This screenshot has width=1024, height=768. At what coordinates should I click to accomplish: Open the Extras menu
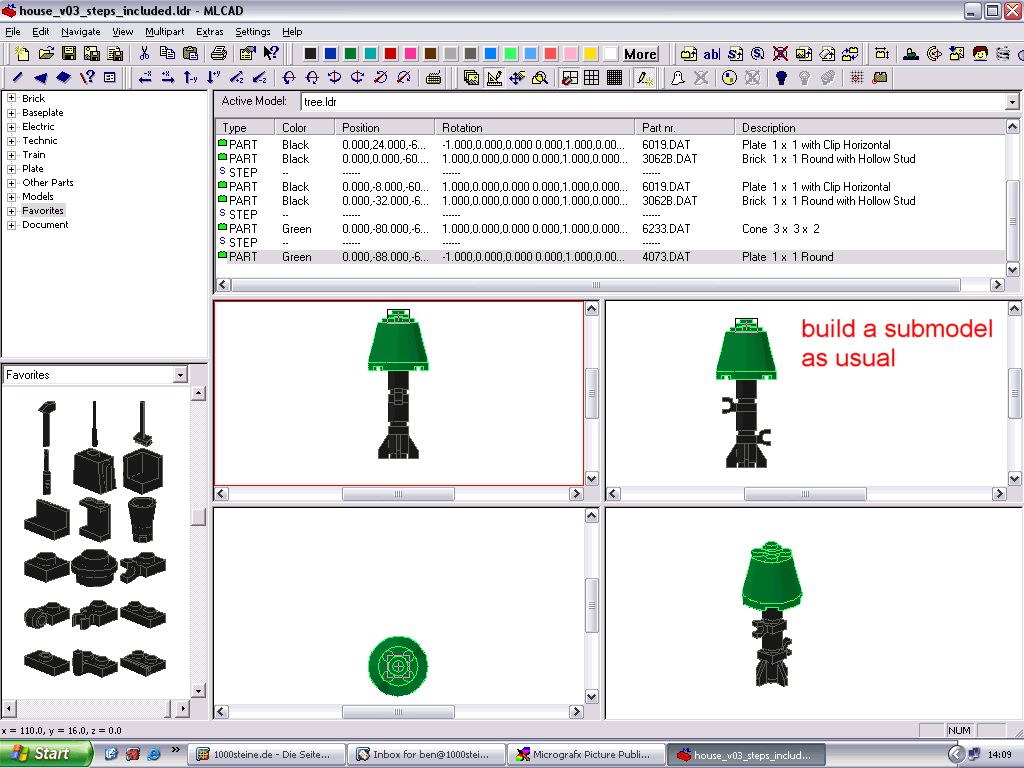pos(210,31)
